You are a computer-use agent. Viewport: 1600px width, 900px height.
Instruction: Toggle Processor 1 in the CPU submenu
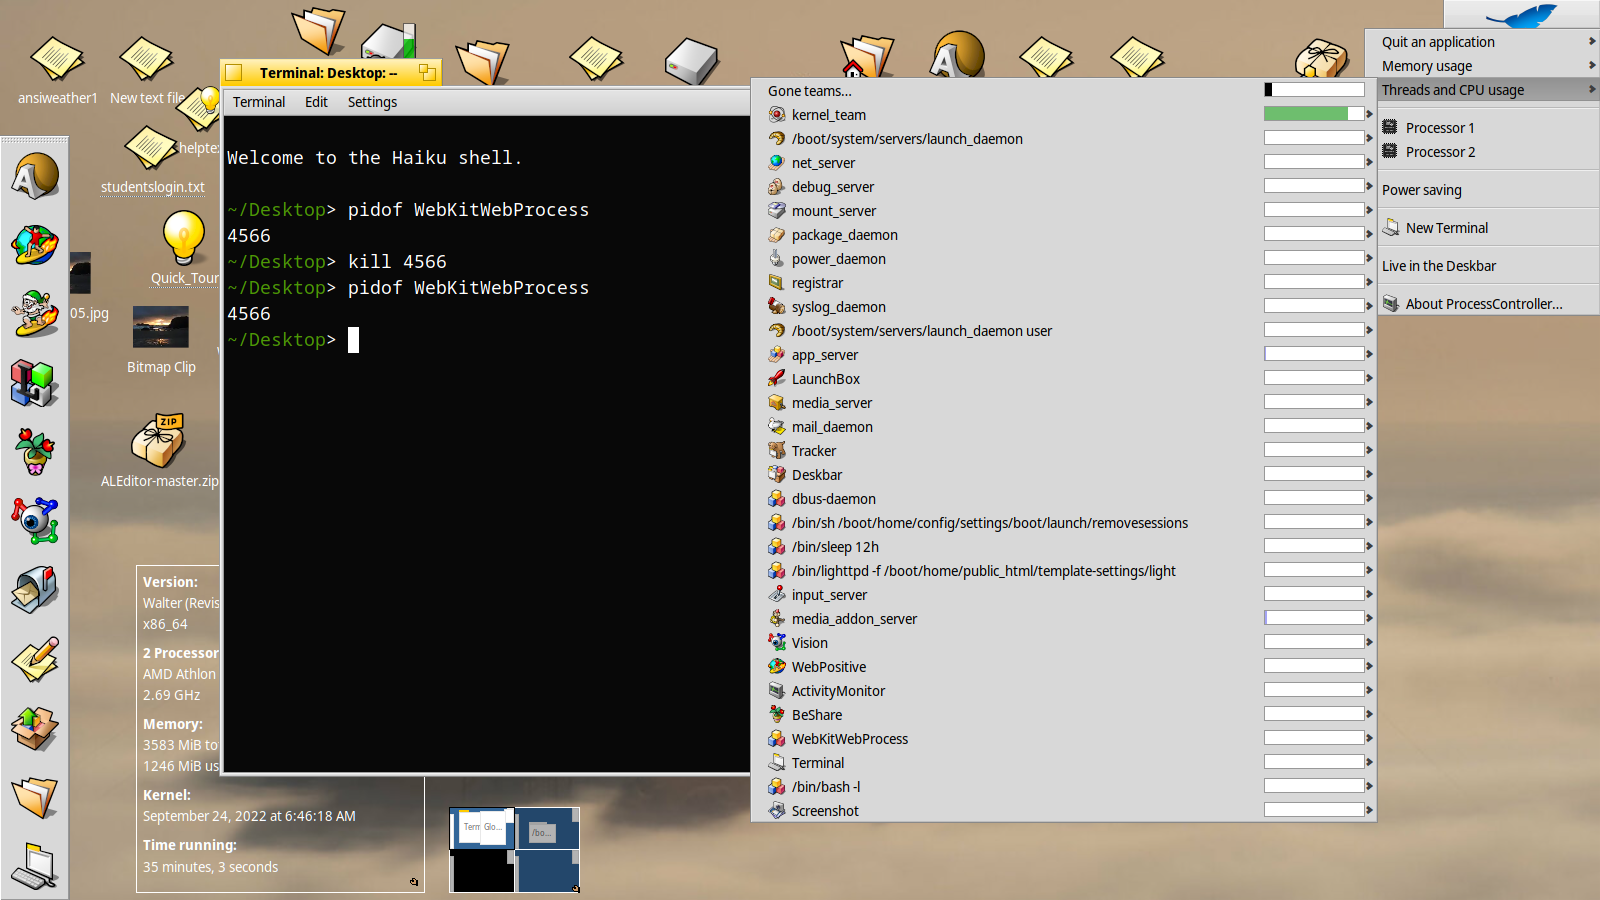pos(1438,127)
